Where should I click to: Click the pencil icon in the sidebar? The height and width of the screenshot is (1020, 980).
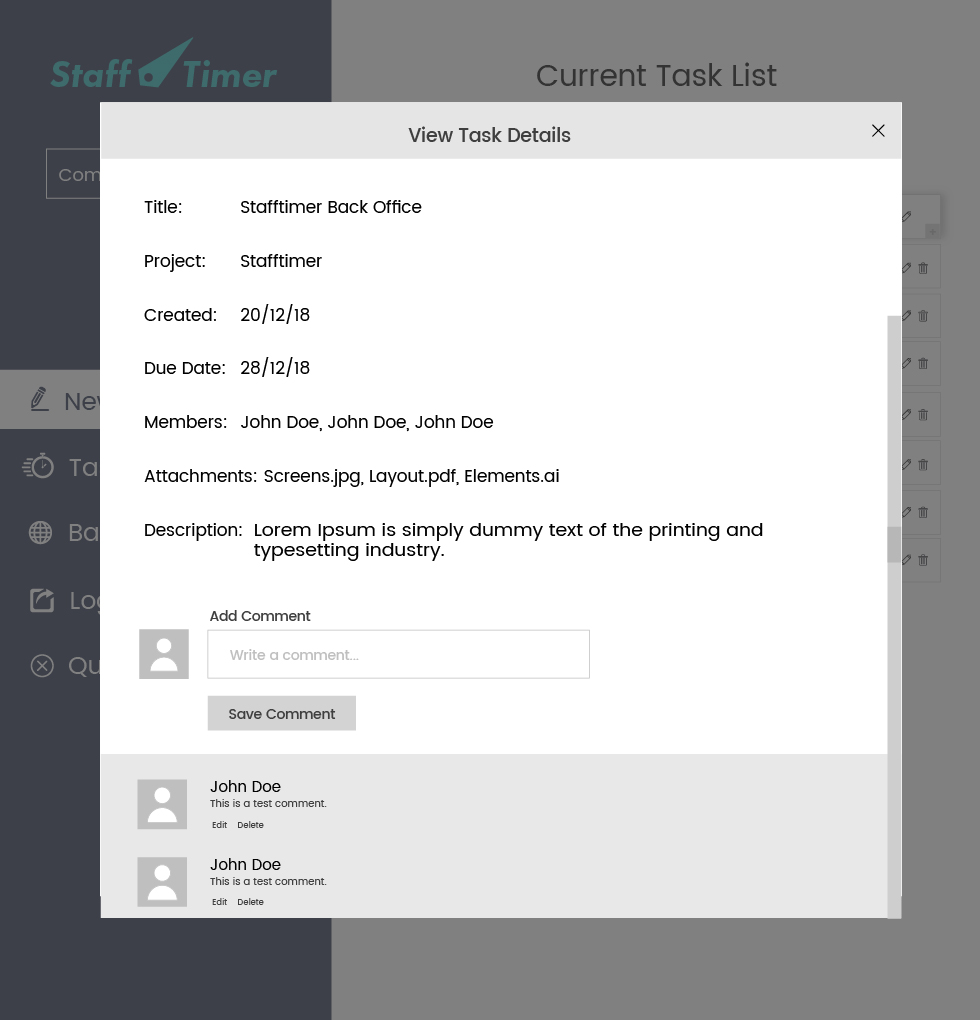pos(39,399)
